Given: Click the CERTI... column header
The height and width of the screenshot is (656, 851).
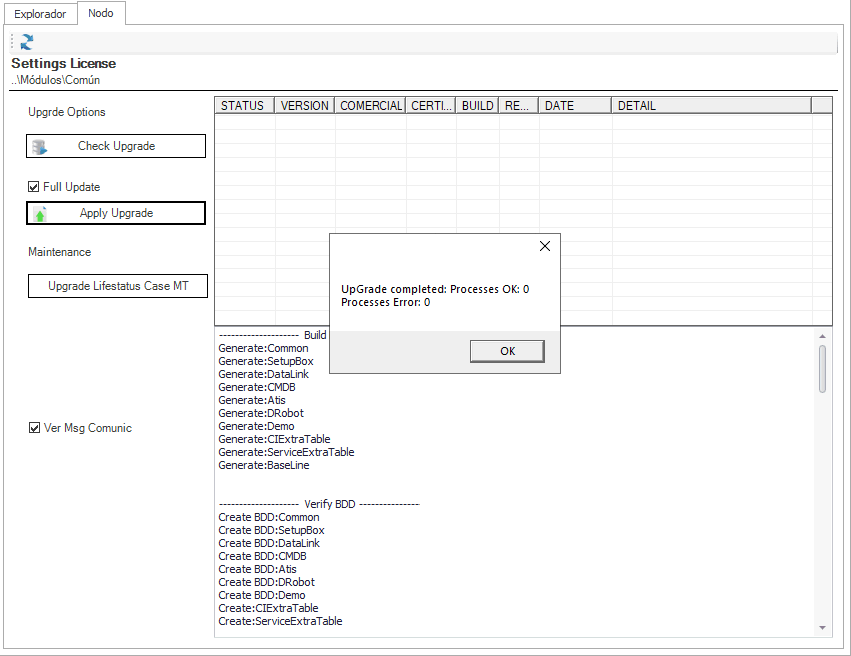Looking at the screenshot, I should click(x=431, y=105).
